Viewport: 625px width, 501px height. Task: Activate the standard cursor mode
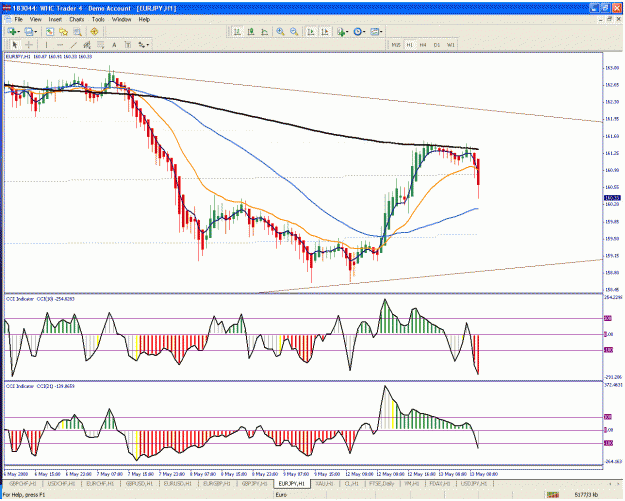coord(15,45)
